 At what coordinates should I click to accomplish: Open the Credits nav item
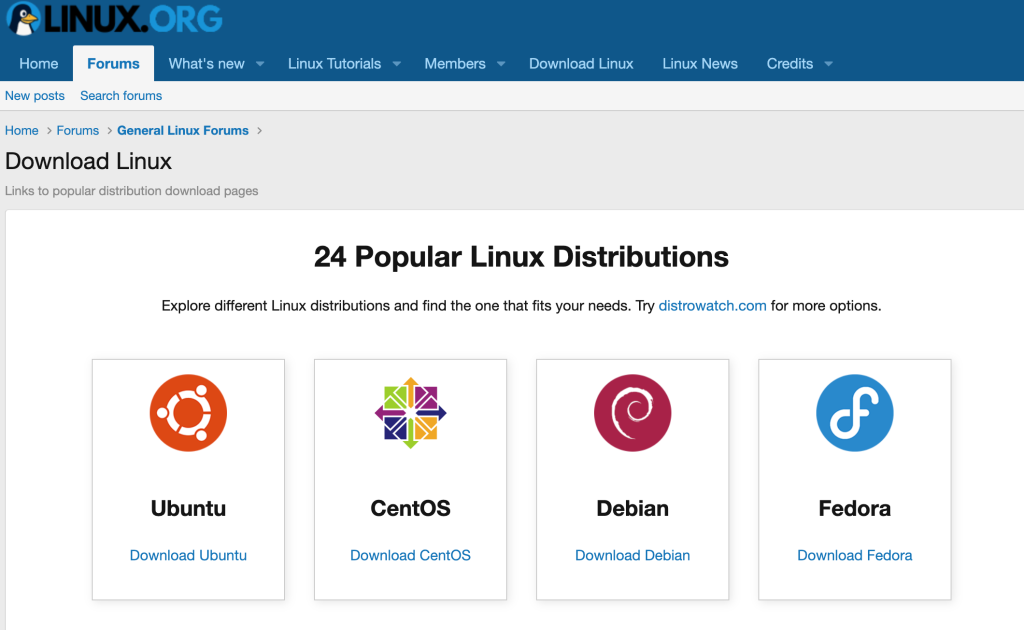(790, 63)
